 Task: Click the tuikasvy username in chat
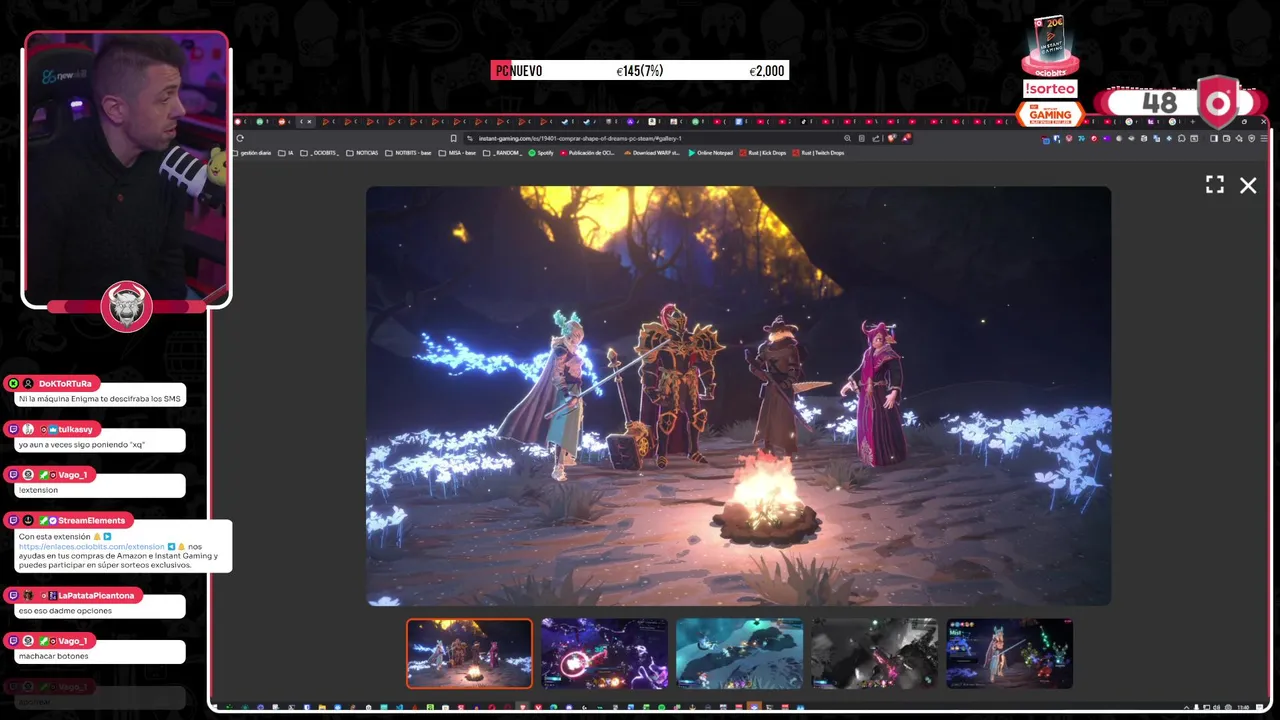pos(75,429)
